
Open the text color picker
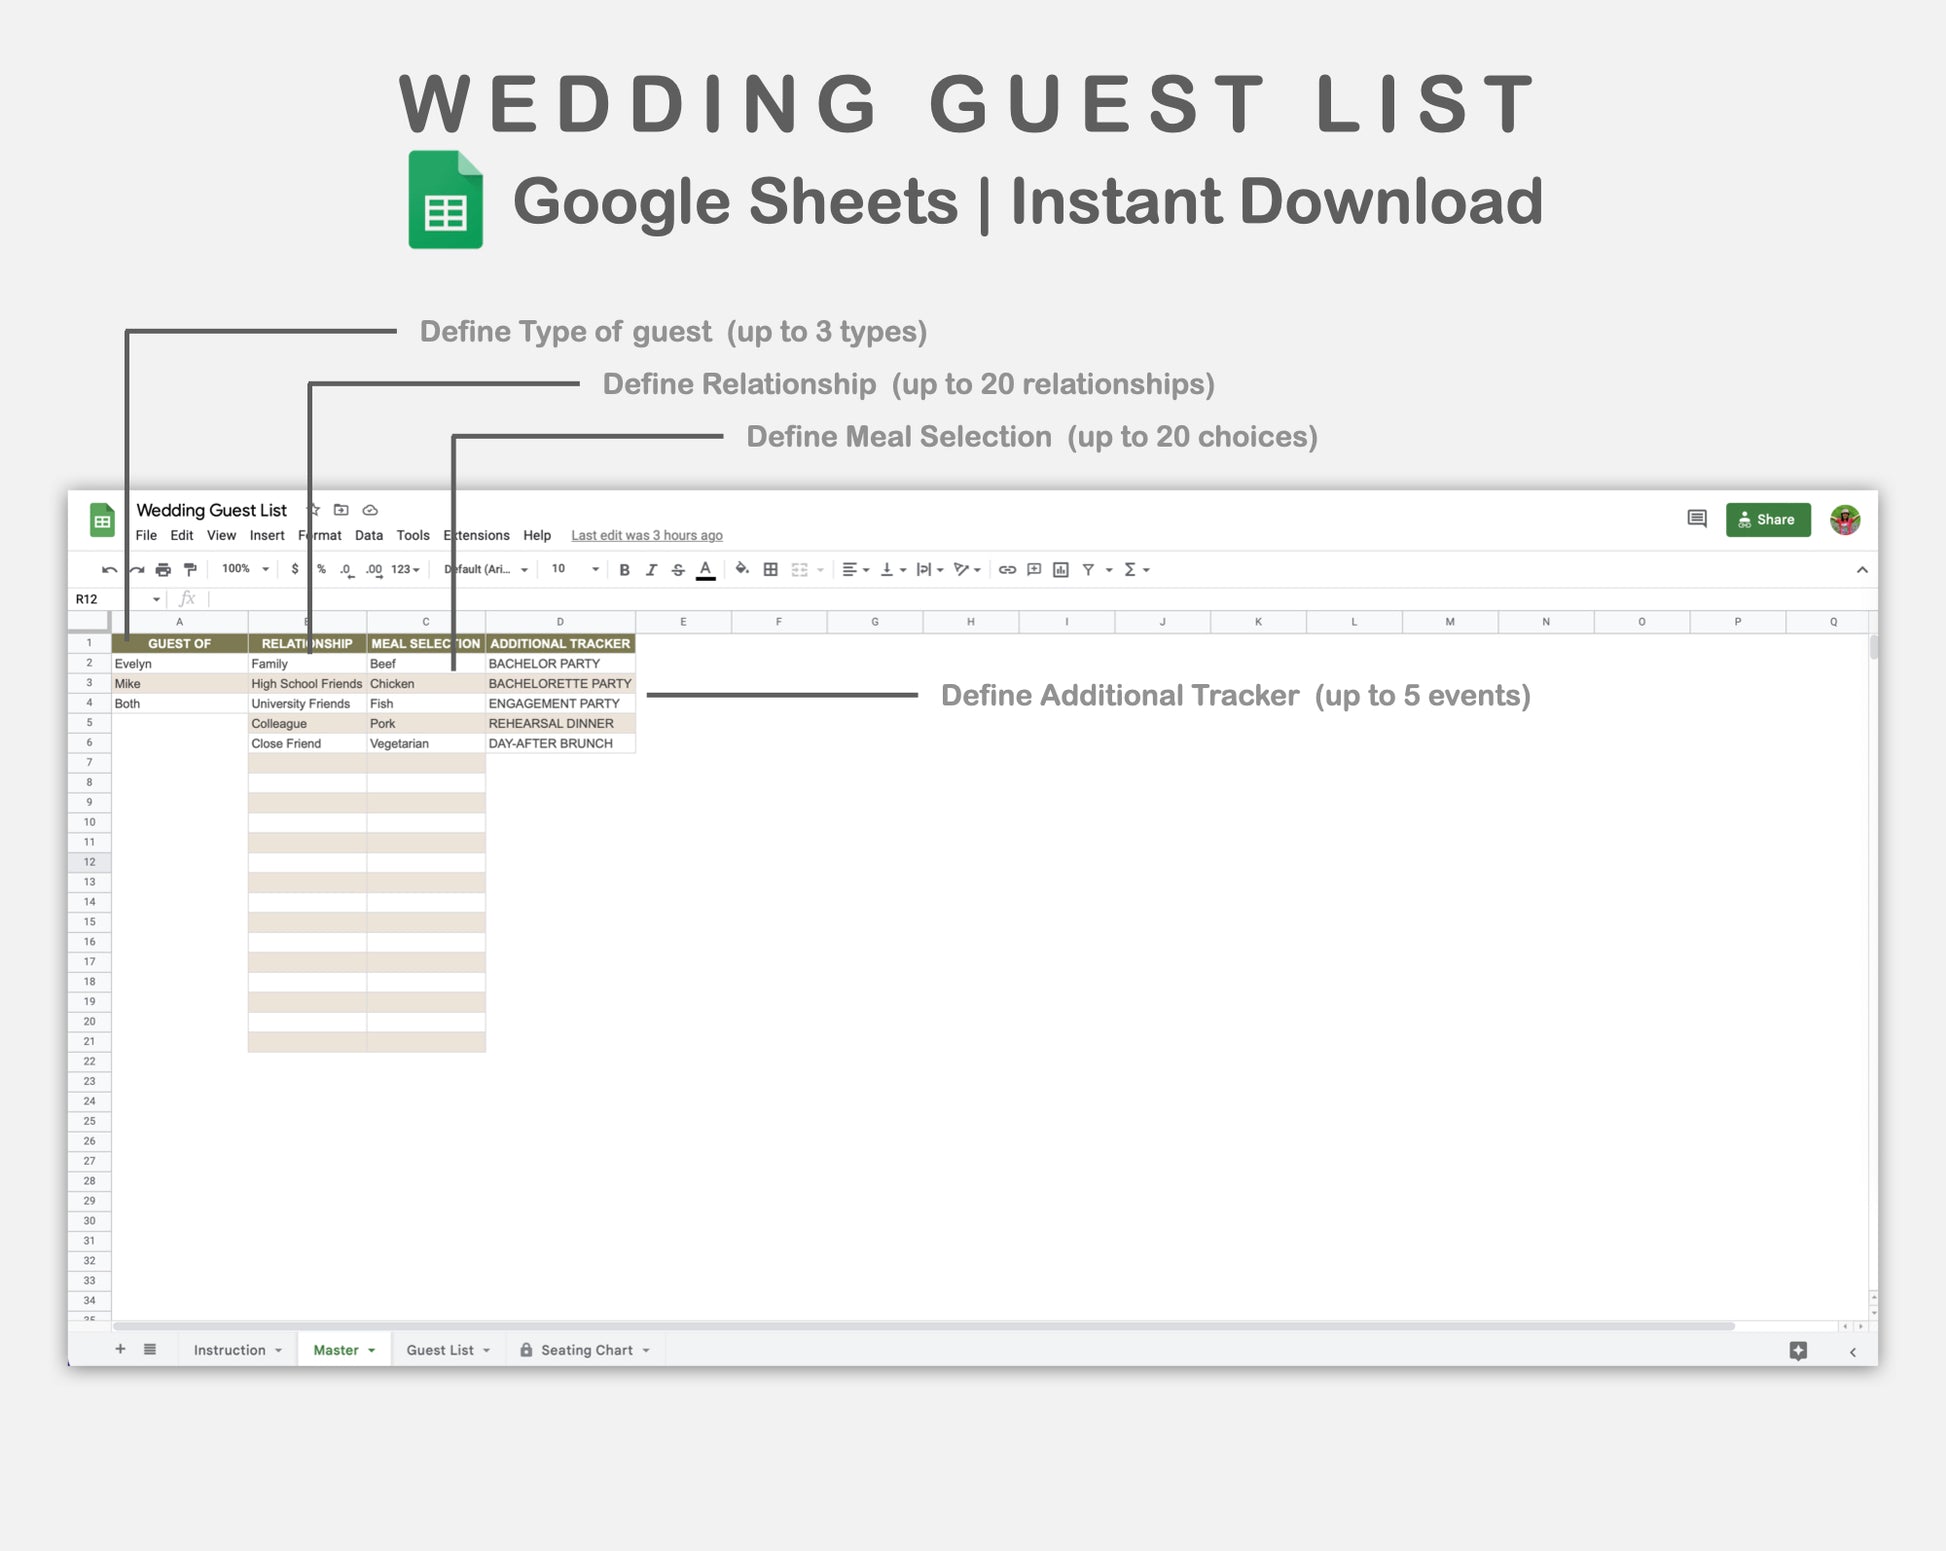705,570
